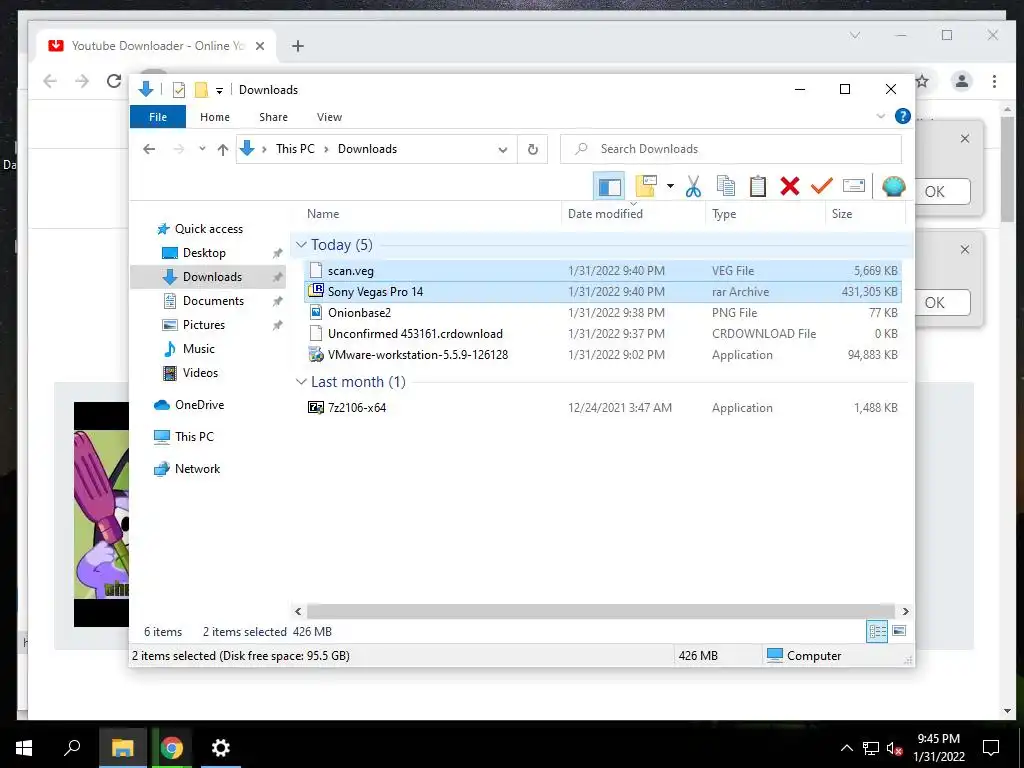Open the folder options dropdown arrow

coord(670,187)
